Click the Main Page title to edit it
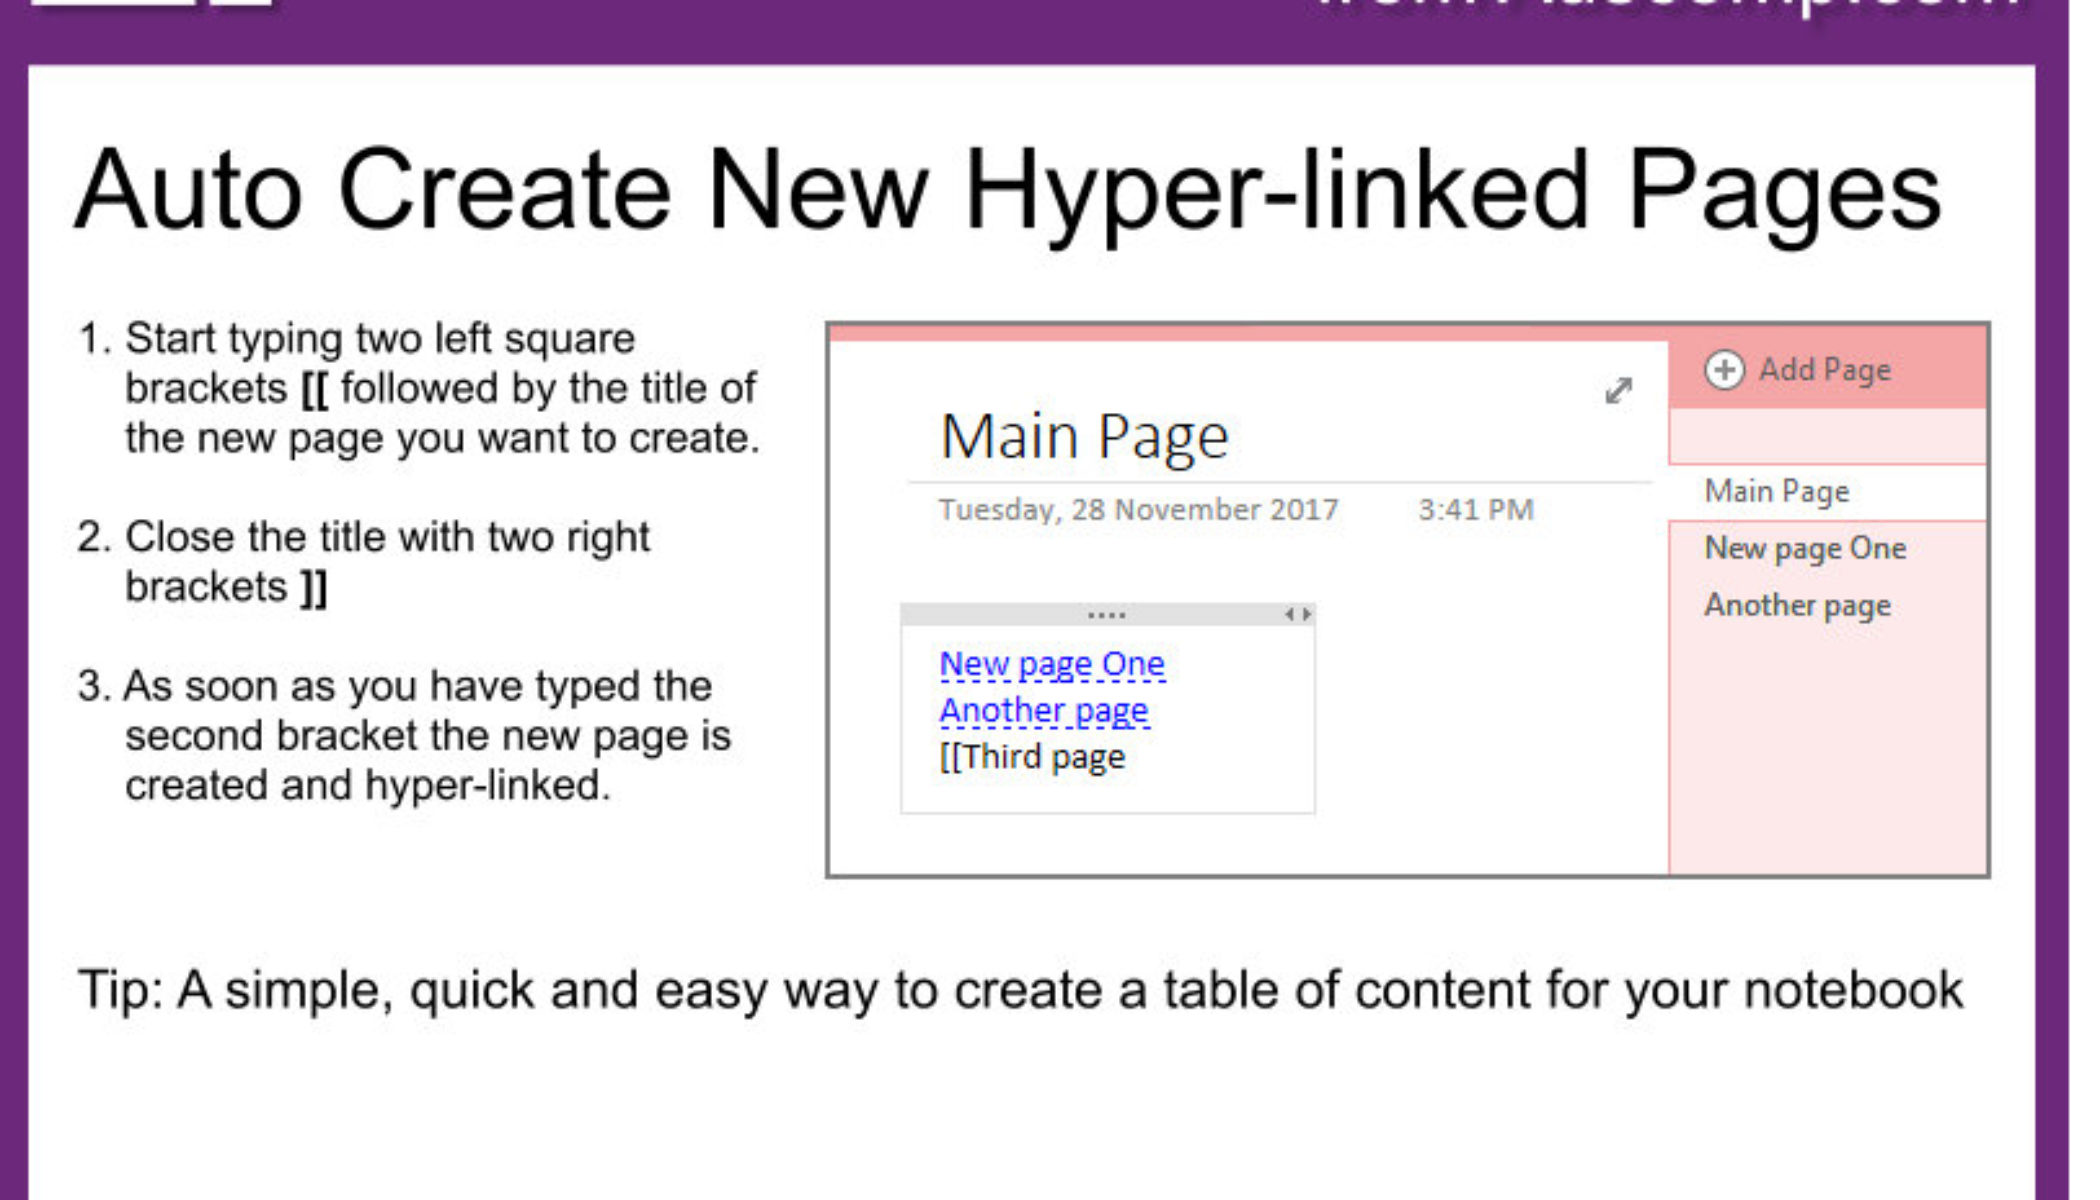The image size is (2100, 1200). click(1083, 434)
